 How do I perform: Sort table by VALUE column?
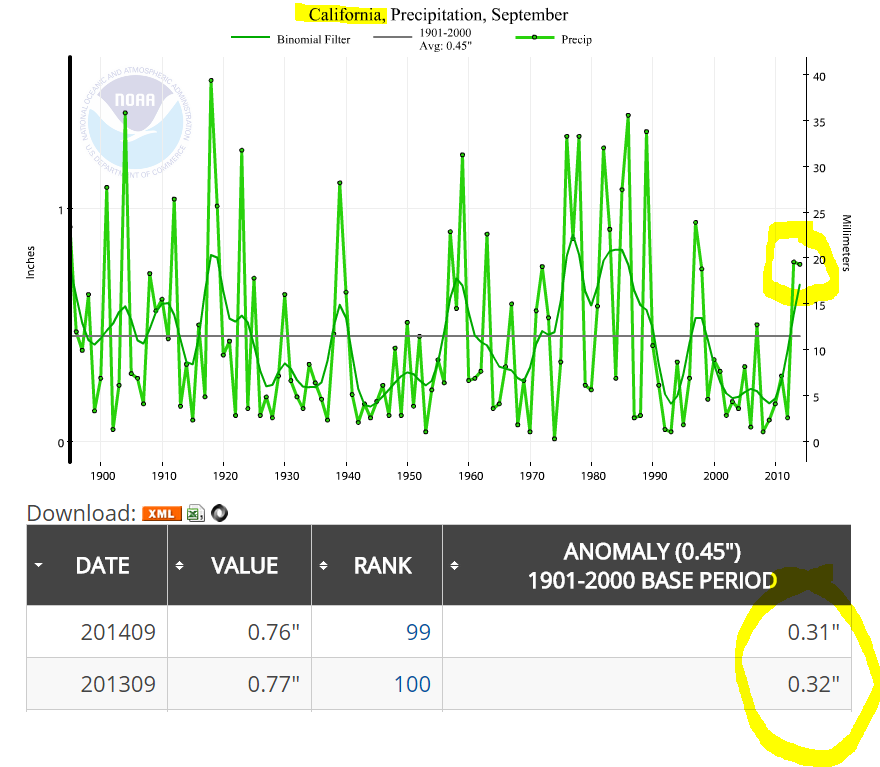tap(244, 565)
